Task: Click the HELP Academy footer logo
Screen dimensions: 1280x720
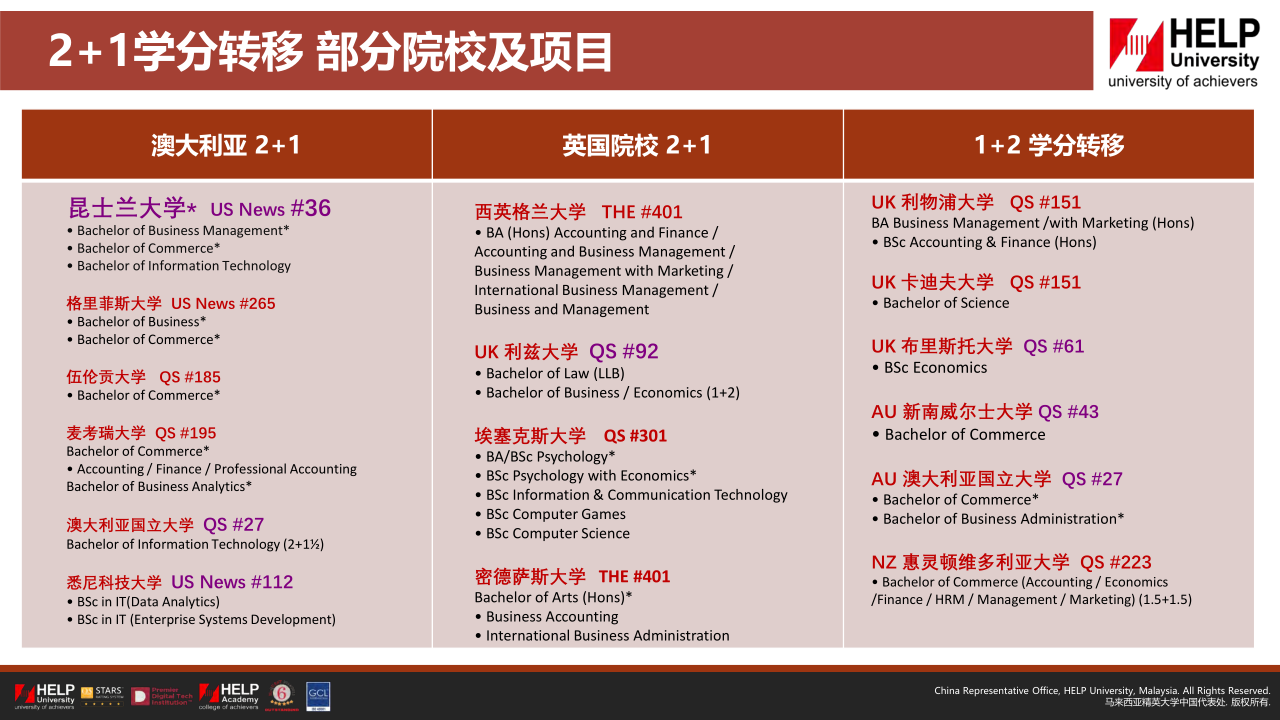Action: [x=229, y=696]
